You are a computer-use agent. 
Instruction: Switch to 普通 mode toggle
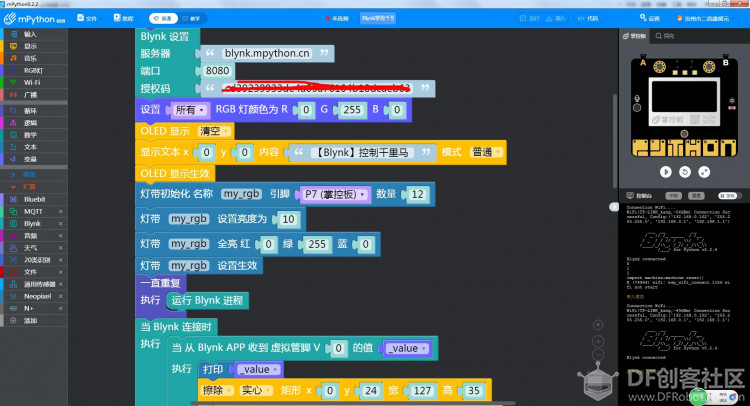(163, 18)
